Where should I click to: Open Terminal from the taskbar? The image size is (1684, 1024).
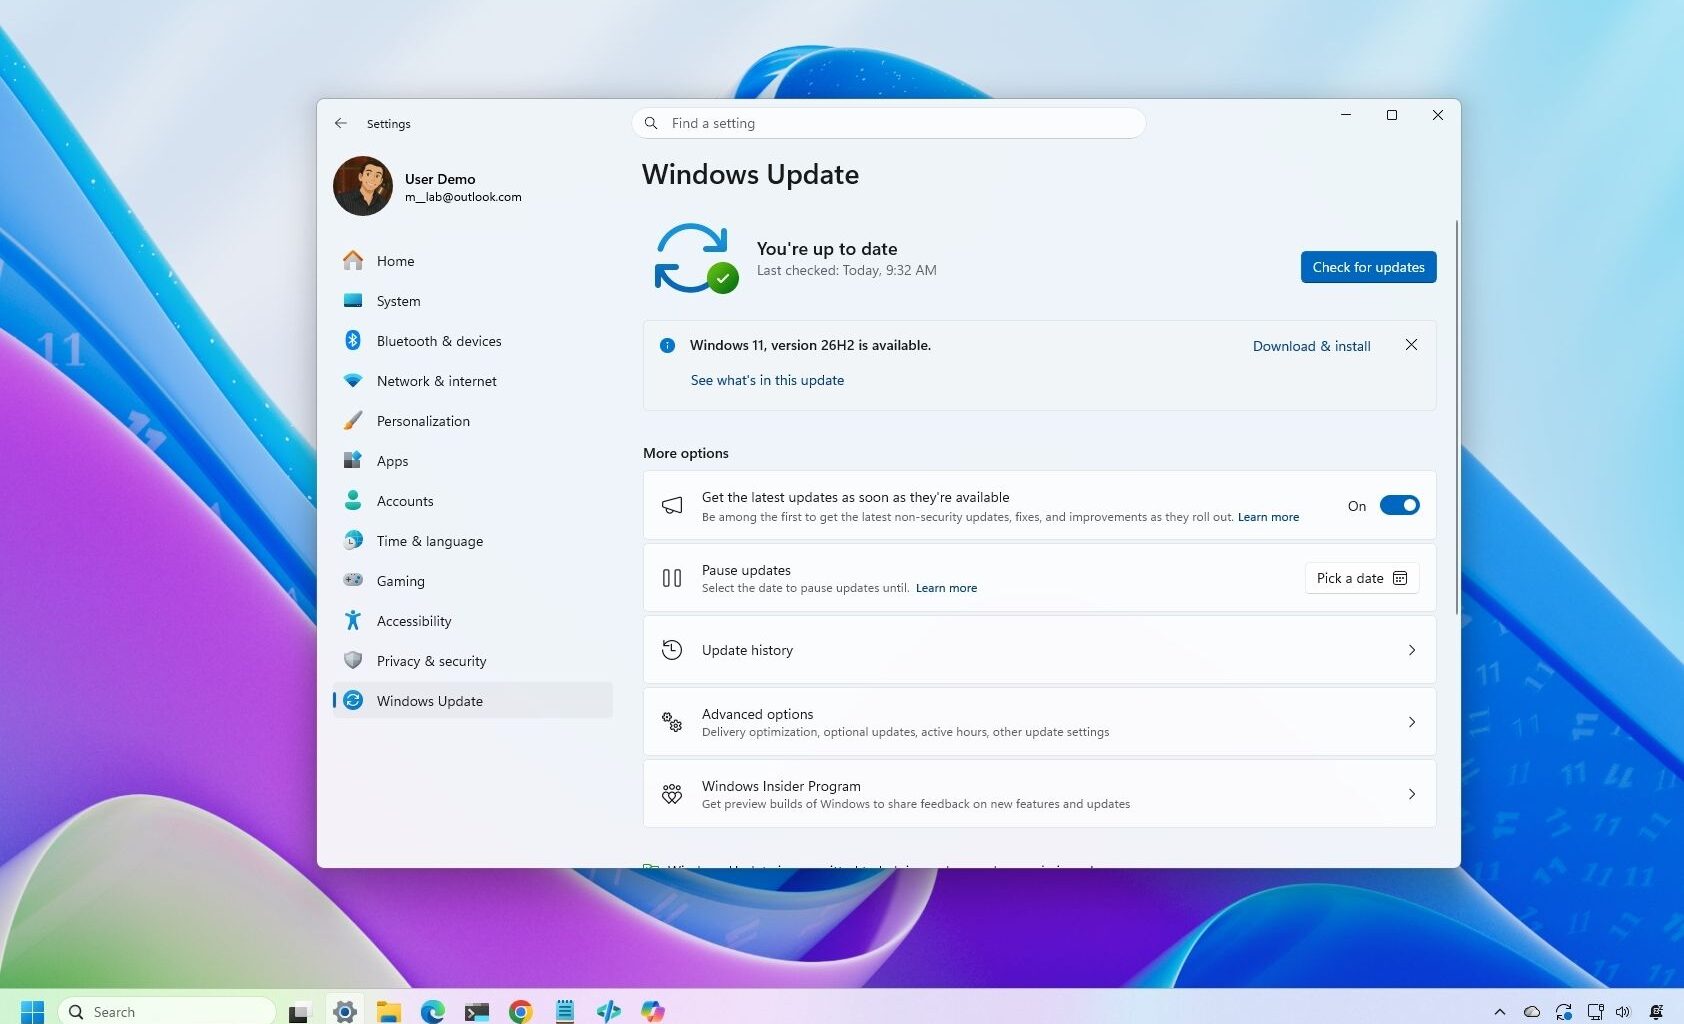click(477, 1012)
